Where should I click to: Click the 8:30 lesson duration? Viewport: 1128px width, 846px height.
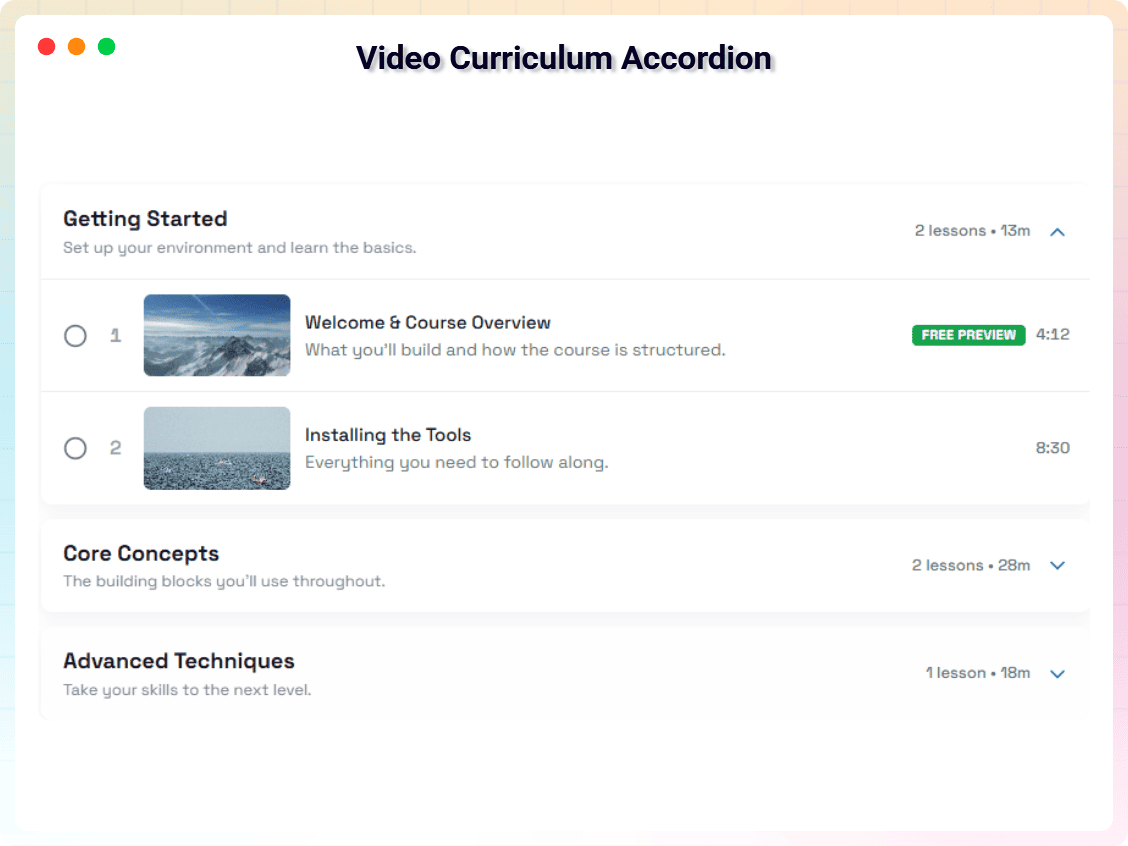click(x=1052, y=448)
